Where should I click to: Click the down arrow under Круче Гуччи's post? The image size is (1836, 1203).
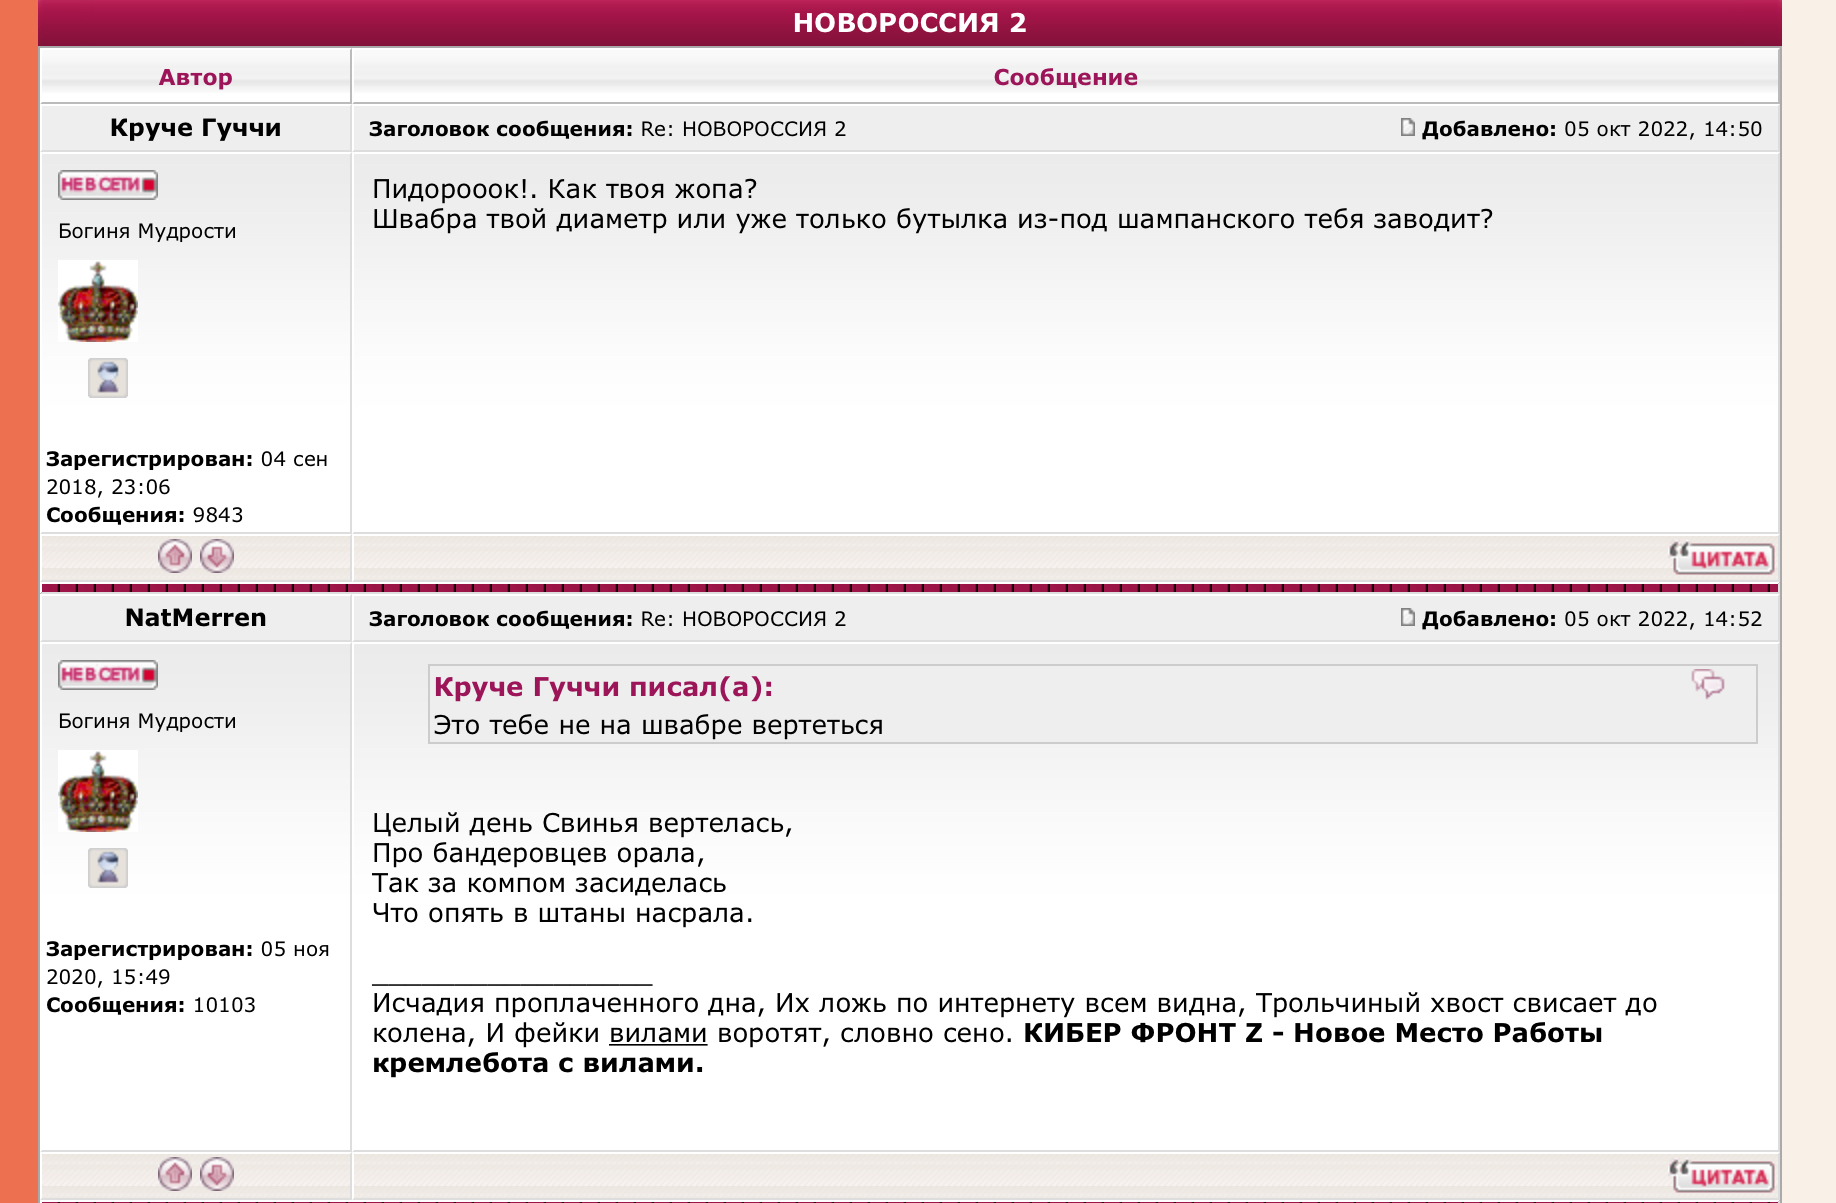[x=217, y=556]
